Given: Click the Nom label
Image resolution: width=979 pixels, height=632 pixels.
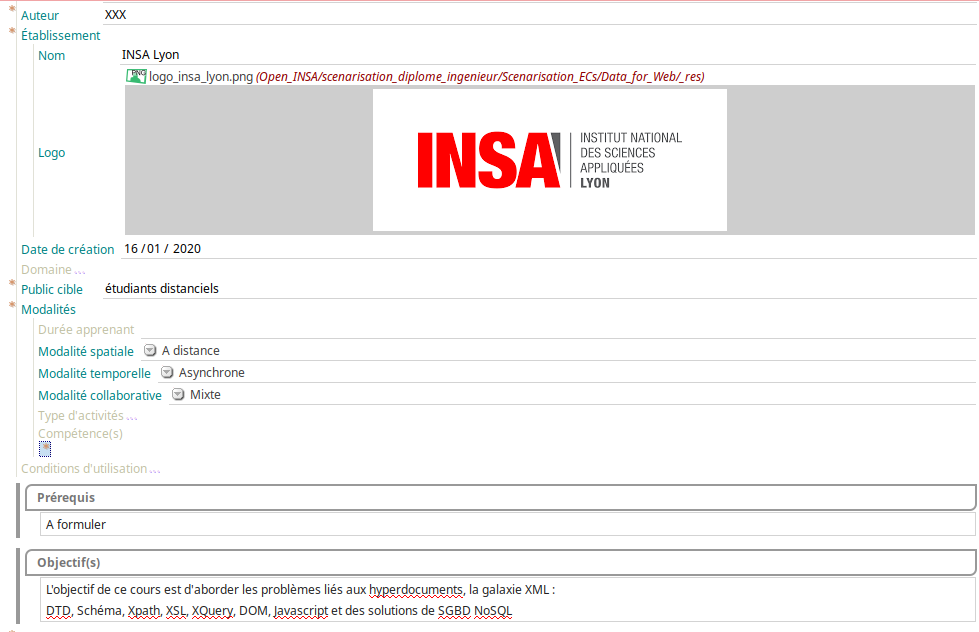Looking at the screenshot, I should tap(51, 56).
